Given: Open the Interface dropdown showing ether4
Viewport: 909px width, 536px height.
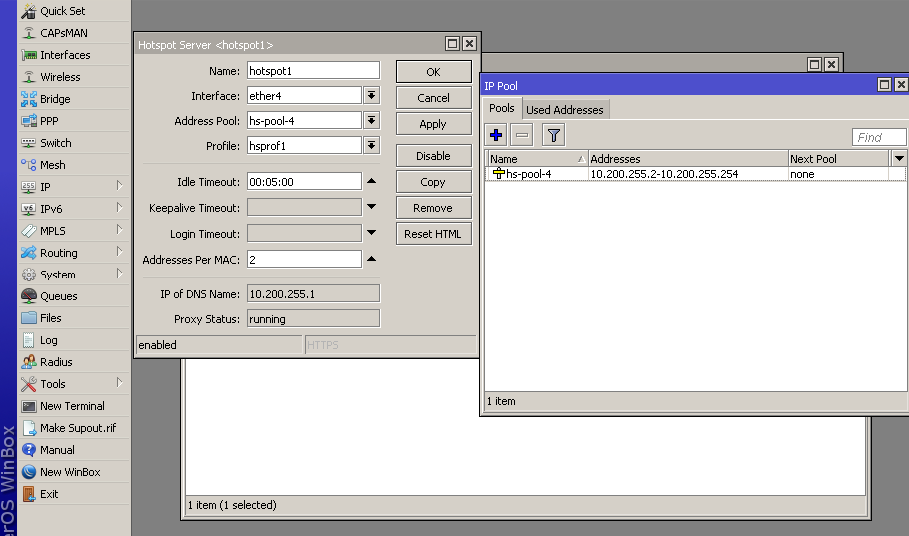Looking at the screenshot, I should click(371, 95).
